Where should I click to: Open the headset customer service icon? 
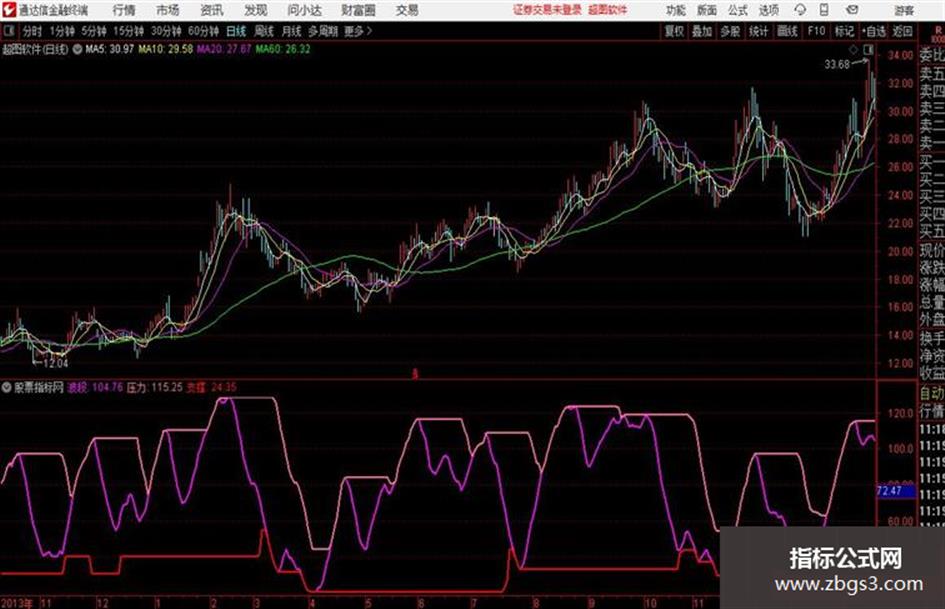click(800, 10)
